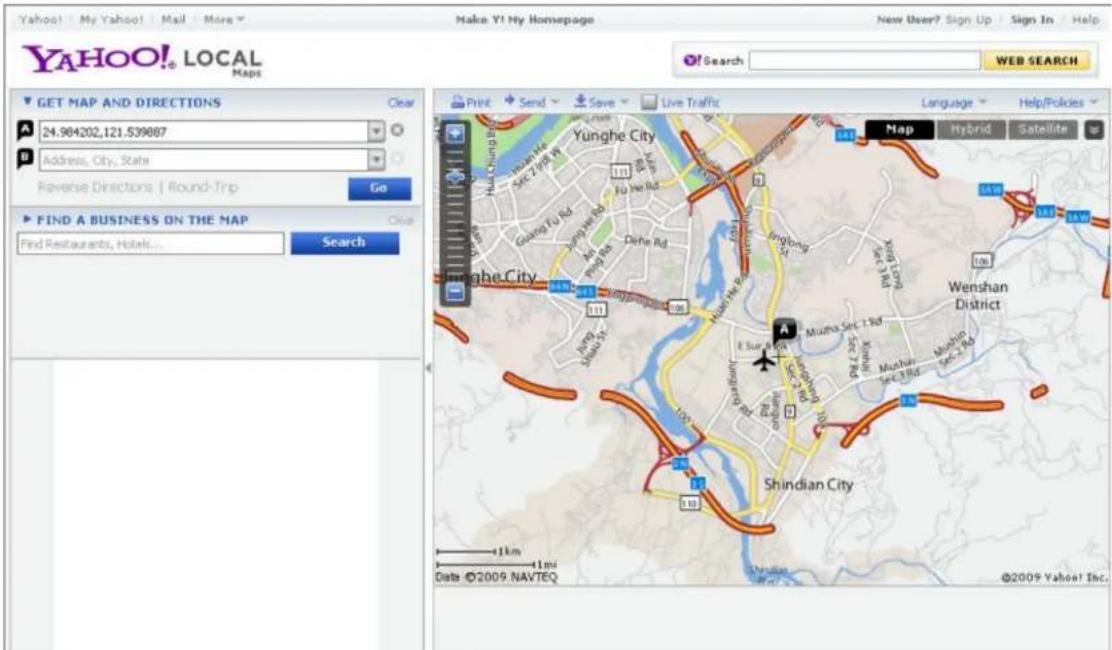
Task: Collapse the side panel with the arrow handle
Action: coord(428,368)
